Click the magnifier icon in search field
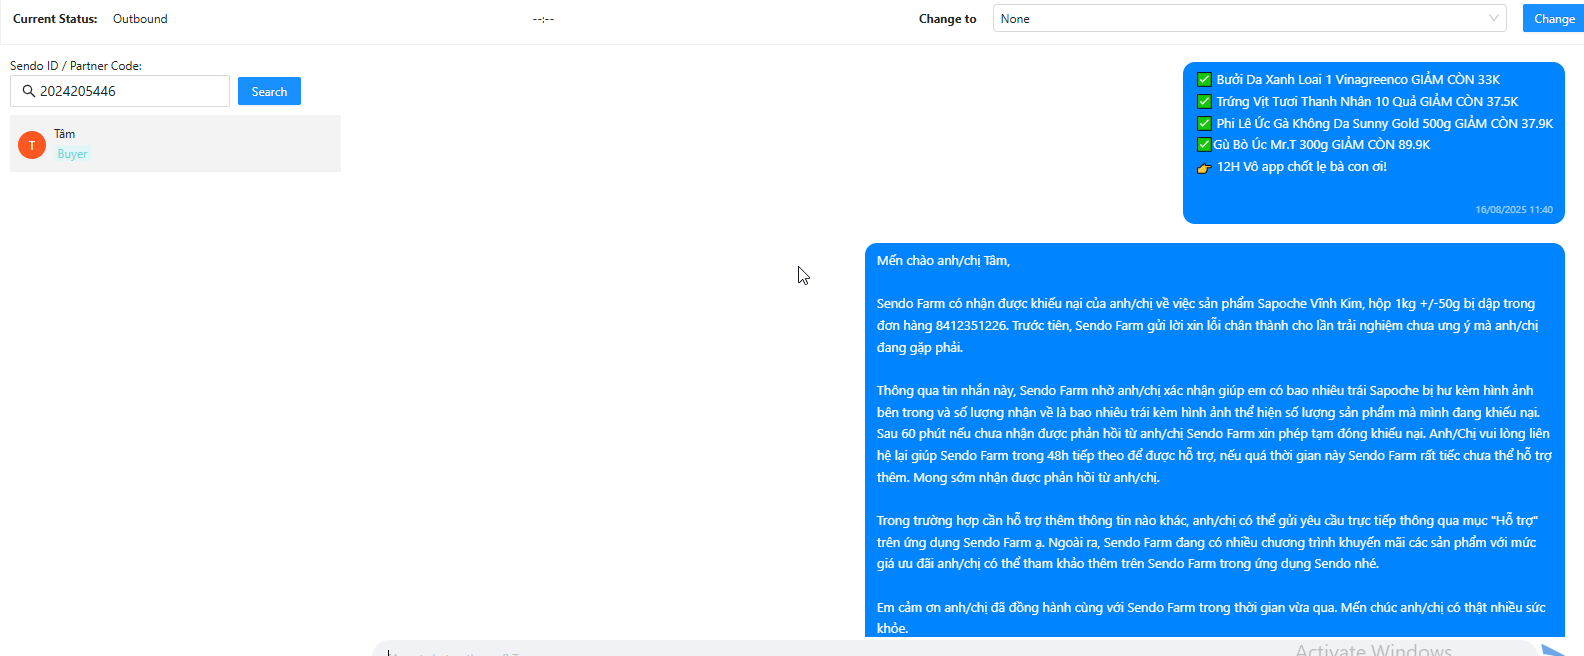Viewport: 1584px width, 656px height. click(28, 91)
